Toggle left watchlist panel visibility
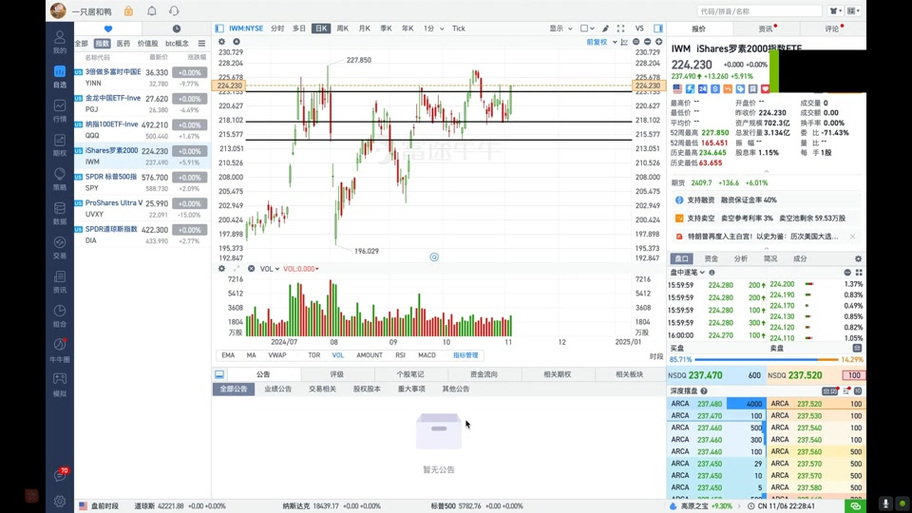Image resolution: width=912 pixels, height=513 pixels. click(x=219, y=28)
